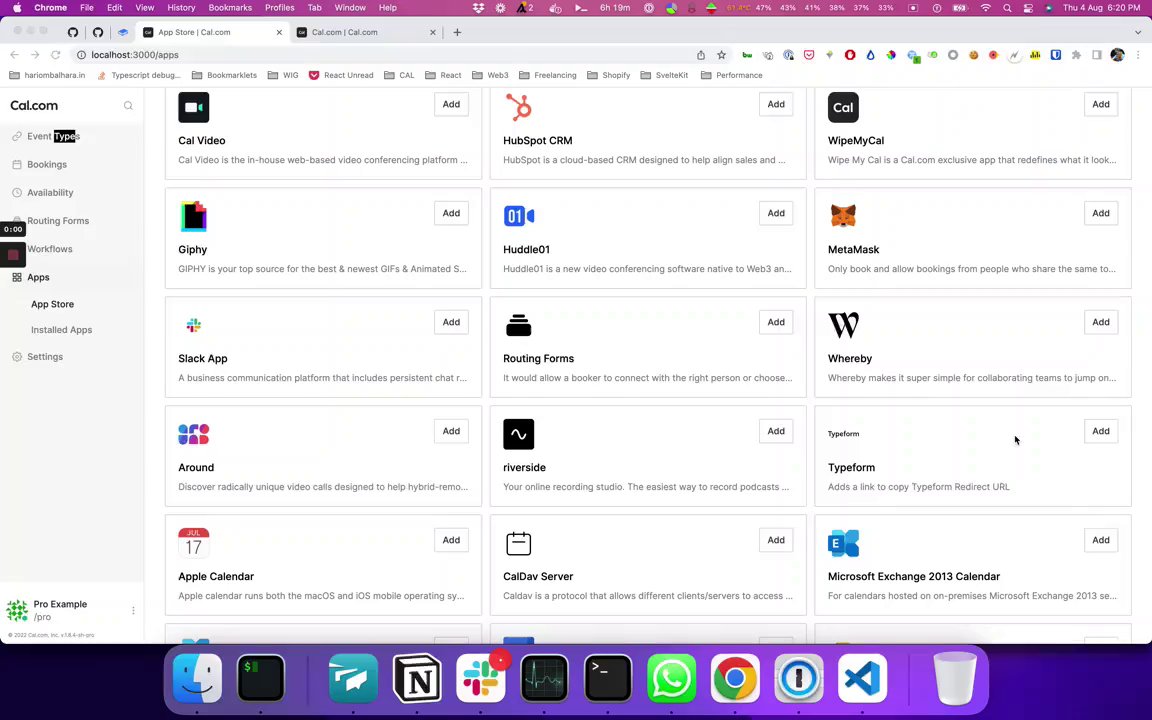Click the Typeform logo icon
The width and height of the screenshot is (1152, 720).
coord(843,433)
